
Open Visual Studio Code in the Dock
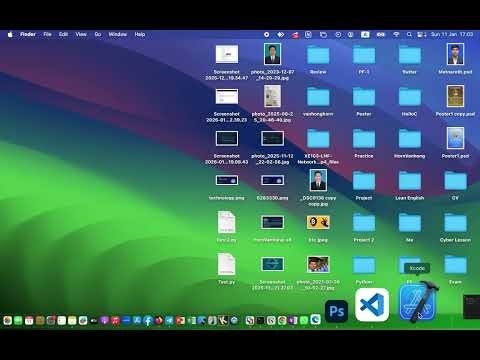click(x=372, y=305)
